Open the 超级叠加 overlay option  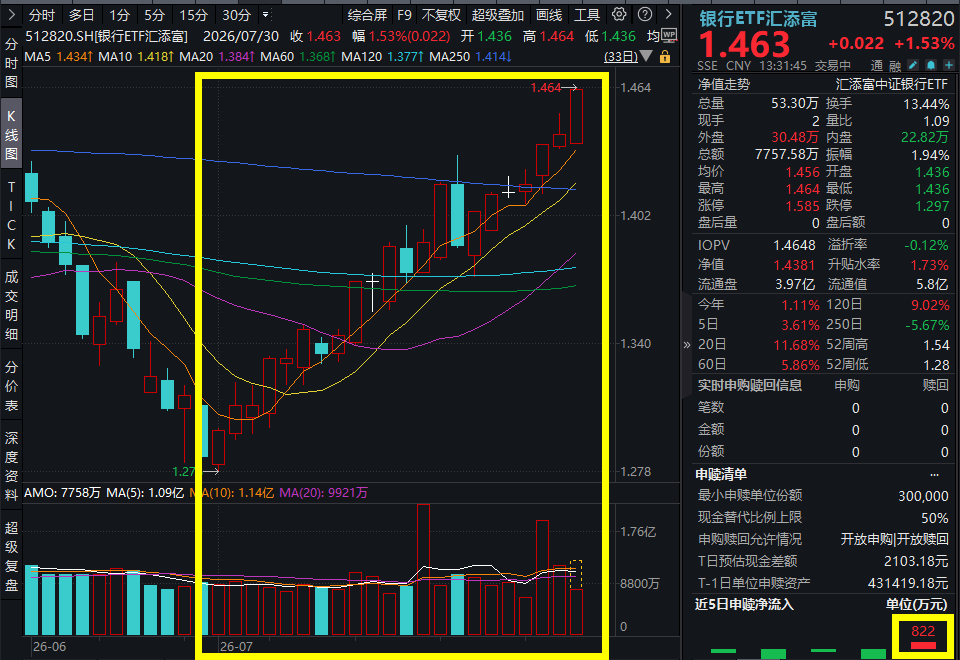point(498,15)
